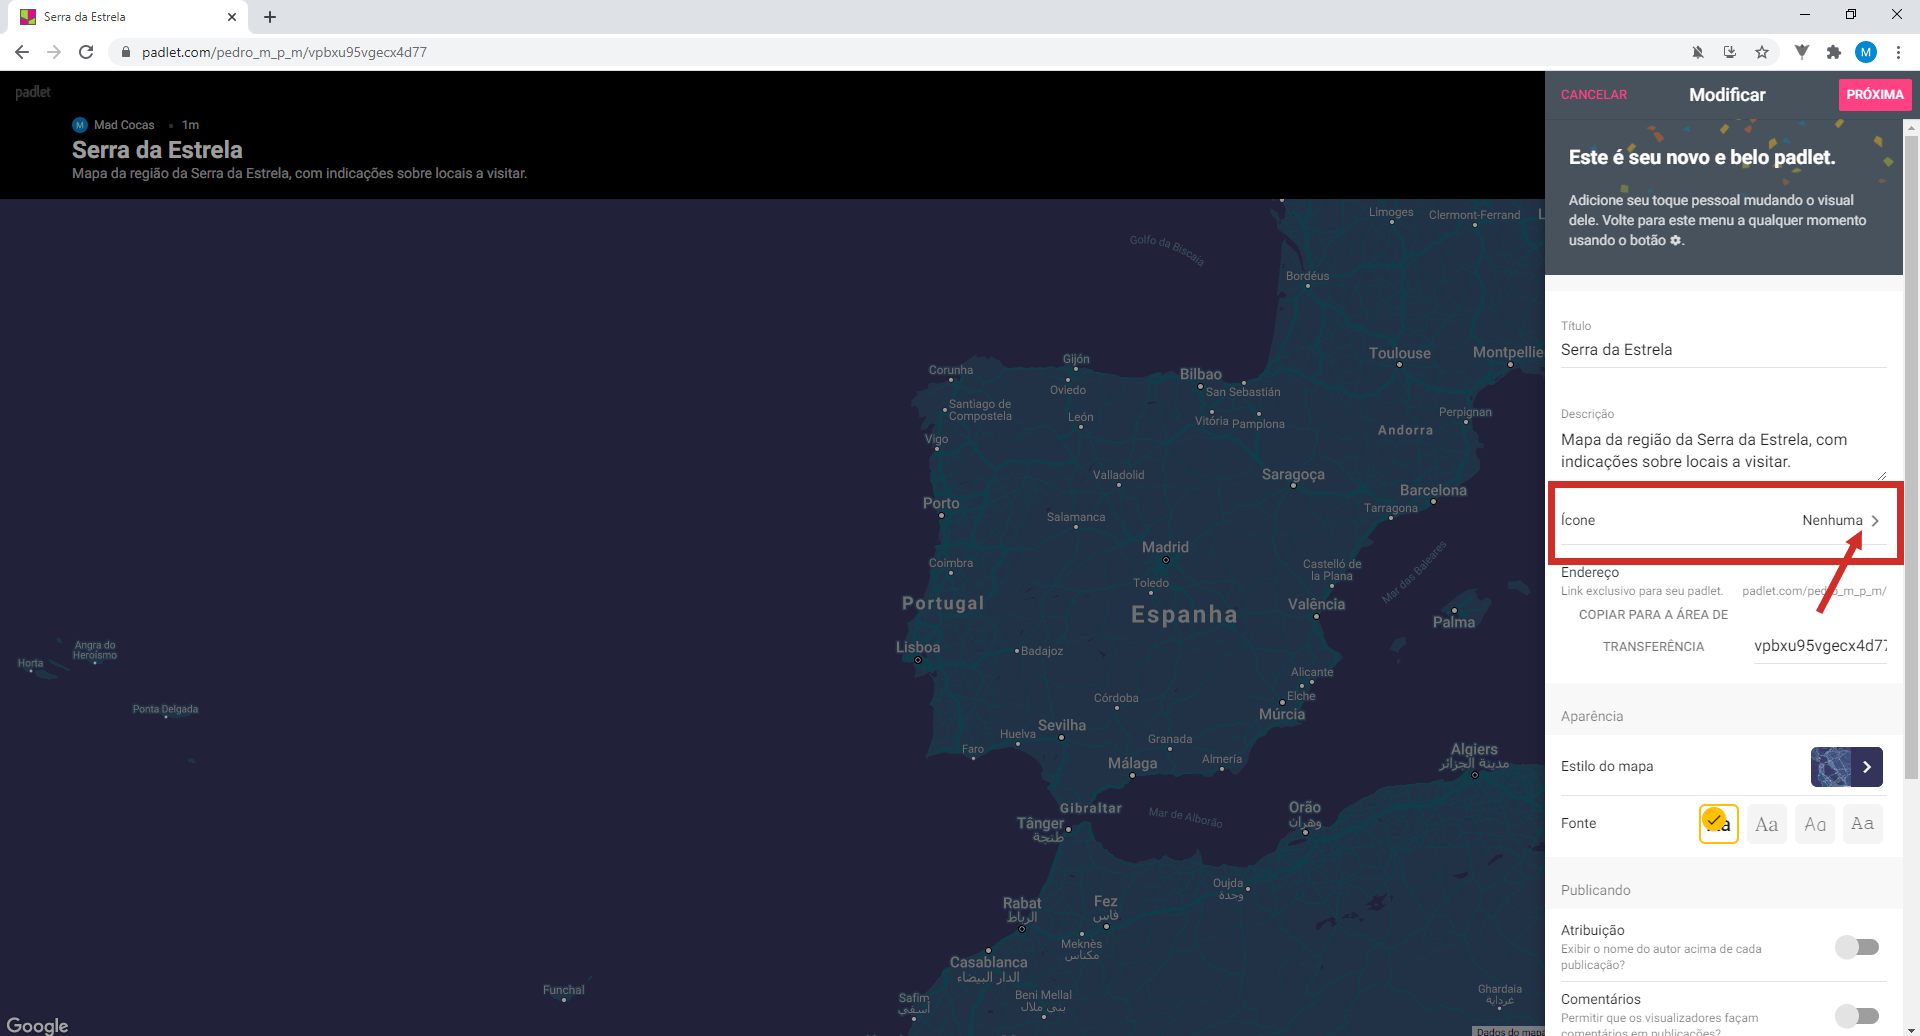This screenshot has width=1920, height=1036.
Task: Click the Toulouse label on the map
Action: pos(1400,354)
